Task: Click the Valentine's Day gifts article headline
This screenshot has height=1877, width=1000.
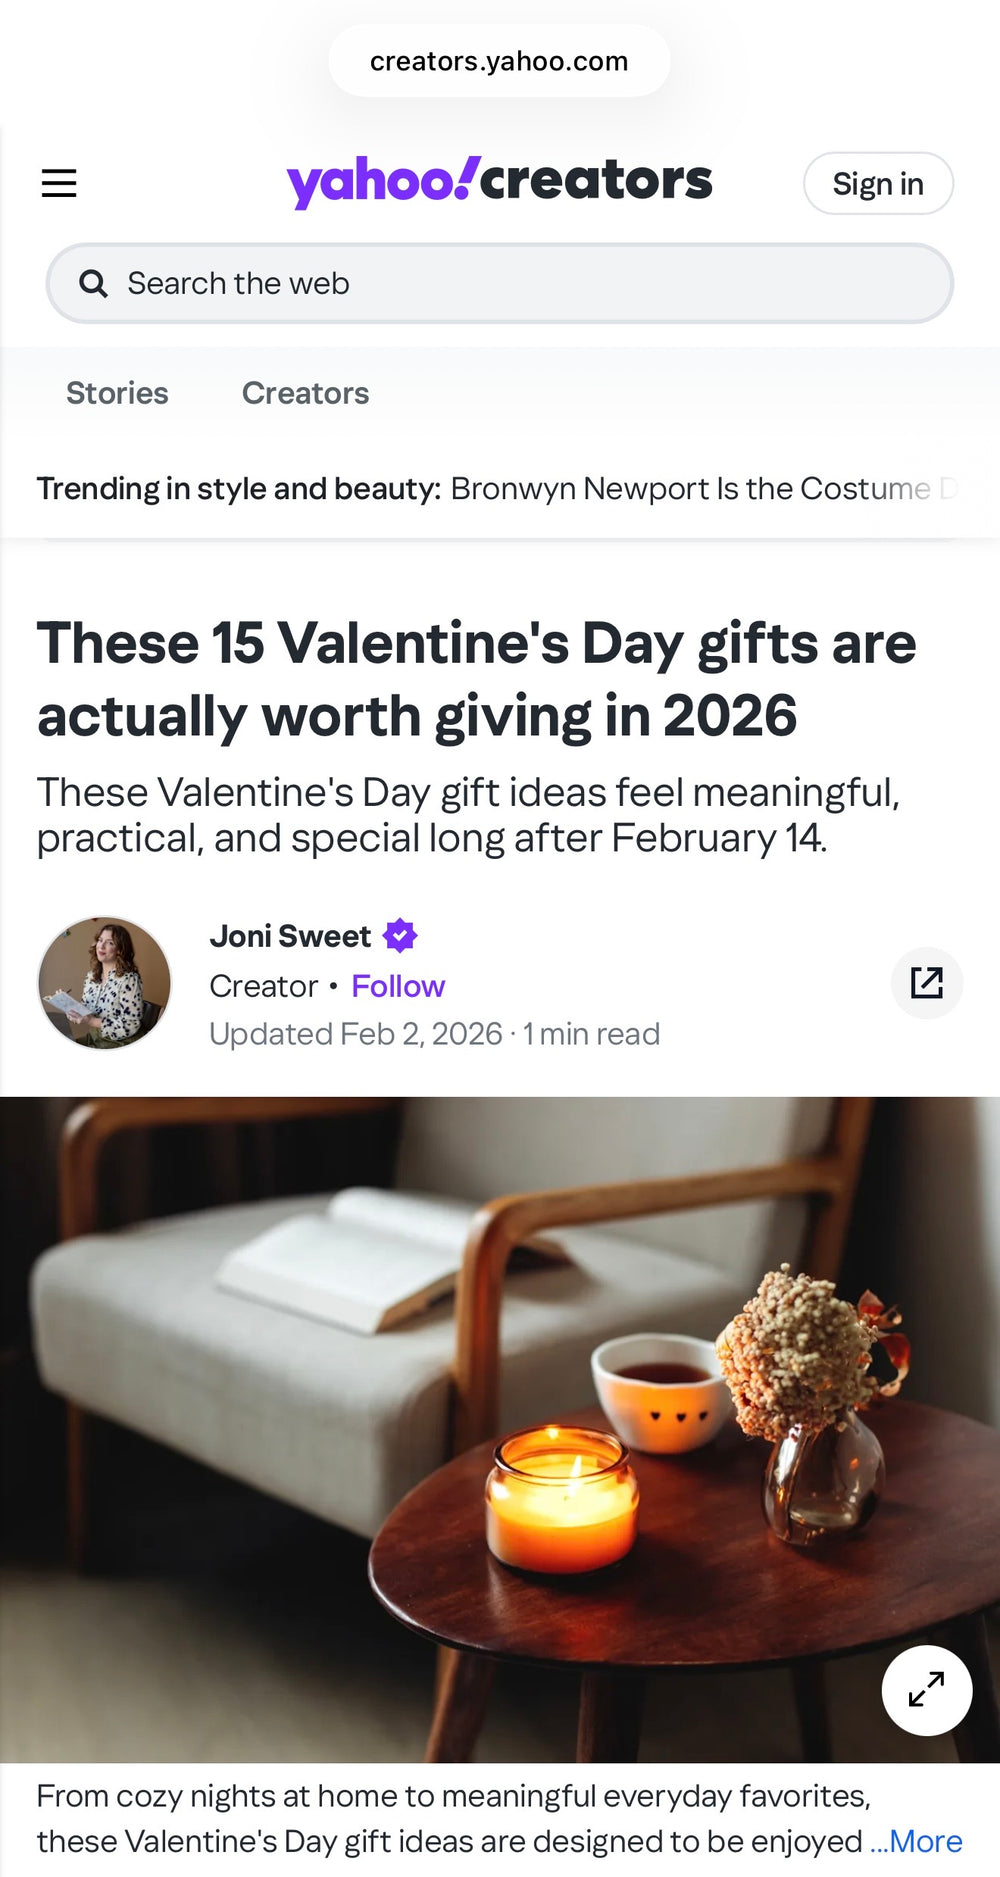Action: click(x=476, y=679)
